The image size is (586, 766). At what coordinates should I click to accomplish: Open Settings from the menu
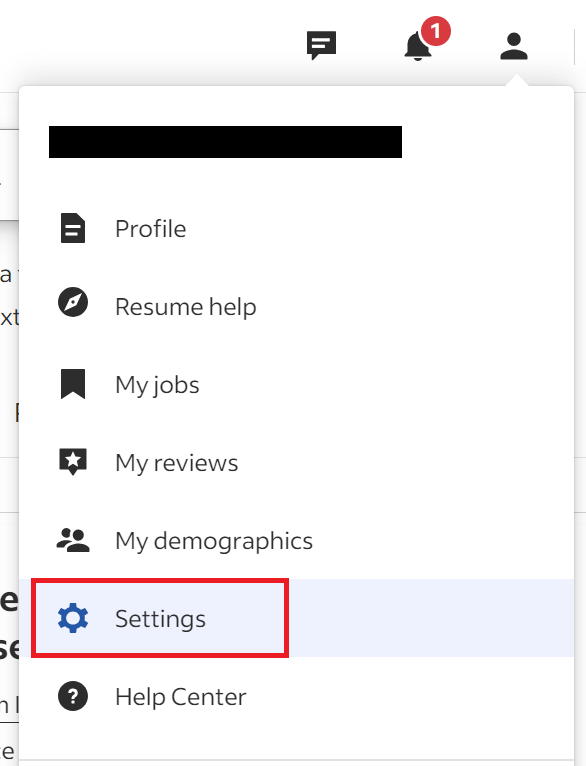(x=296, y=618)
